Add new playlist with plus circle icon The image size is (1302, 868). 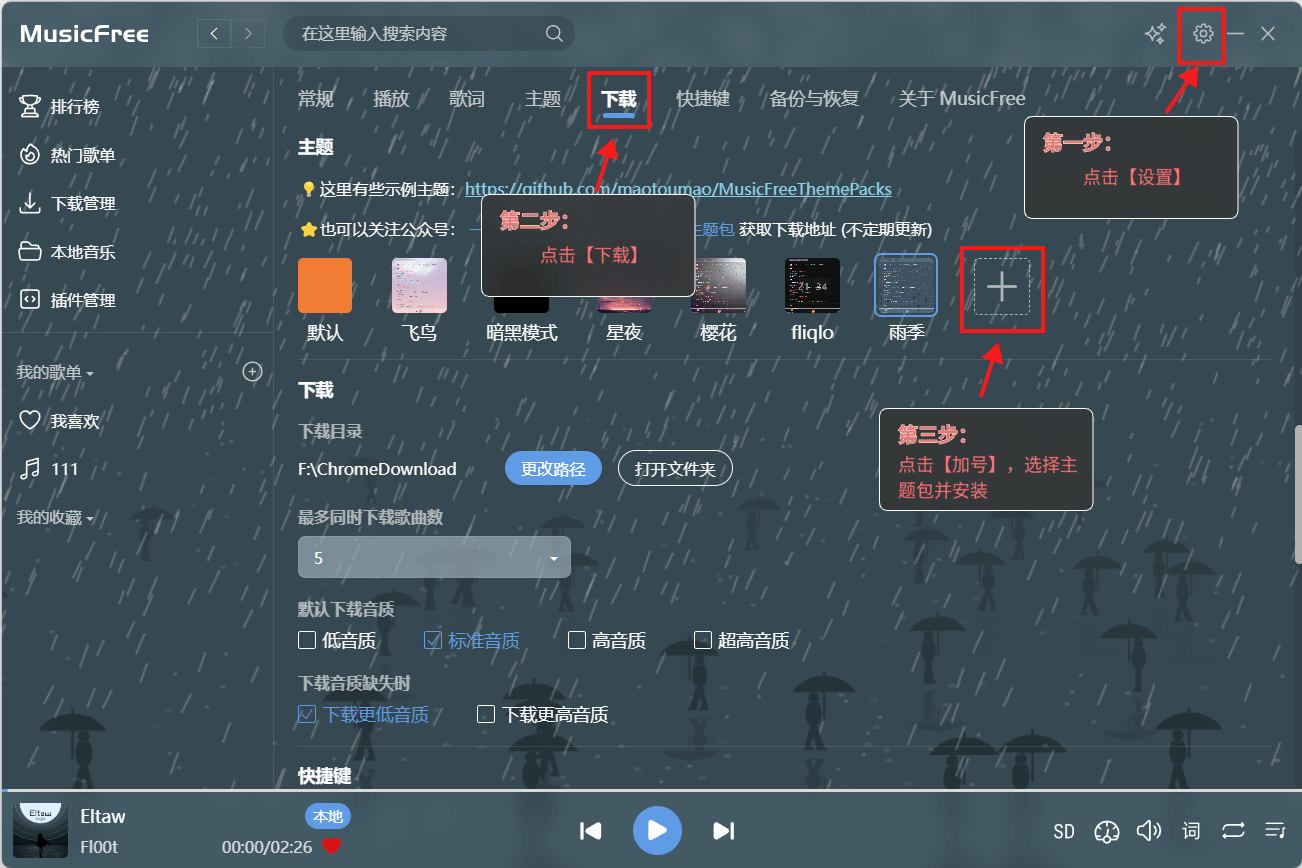click(252, 372)
